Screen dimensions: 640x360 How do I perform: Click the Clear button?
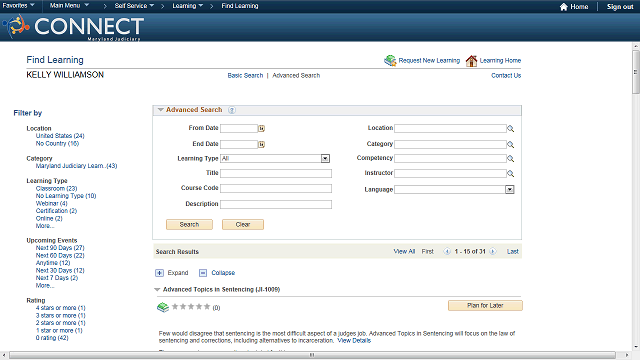pyautogui.click(x=243, y=224)
